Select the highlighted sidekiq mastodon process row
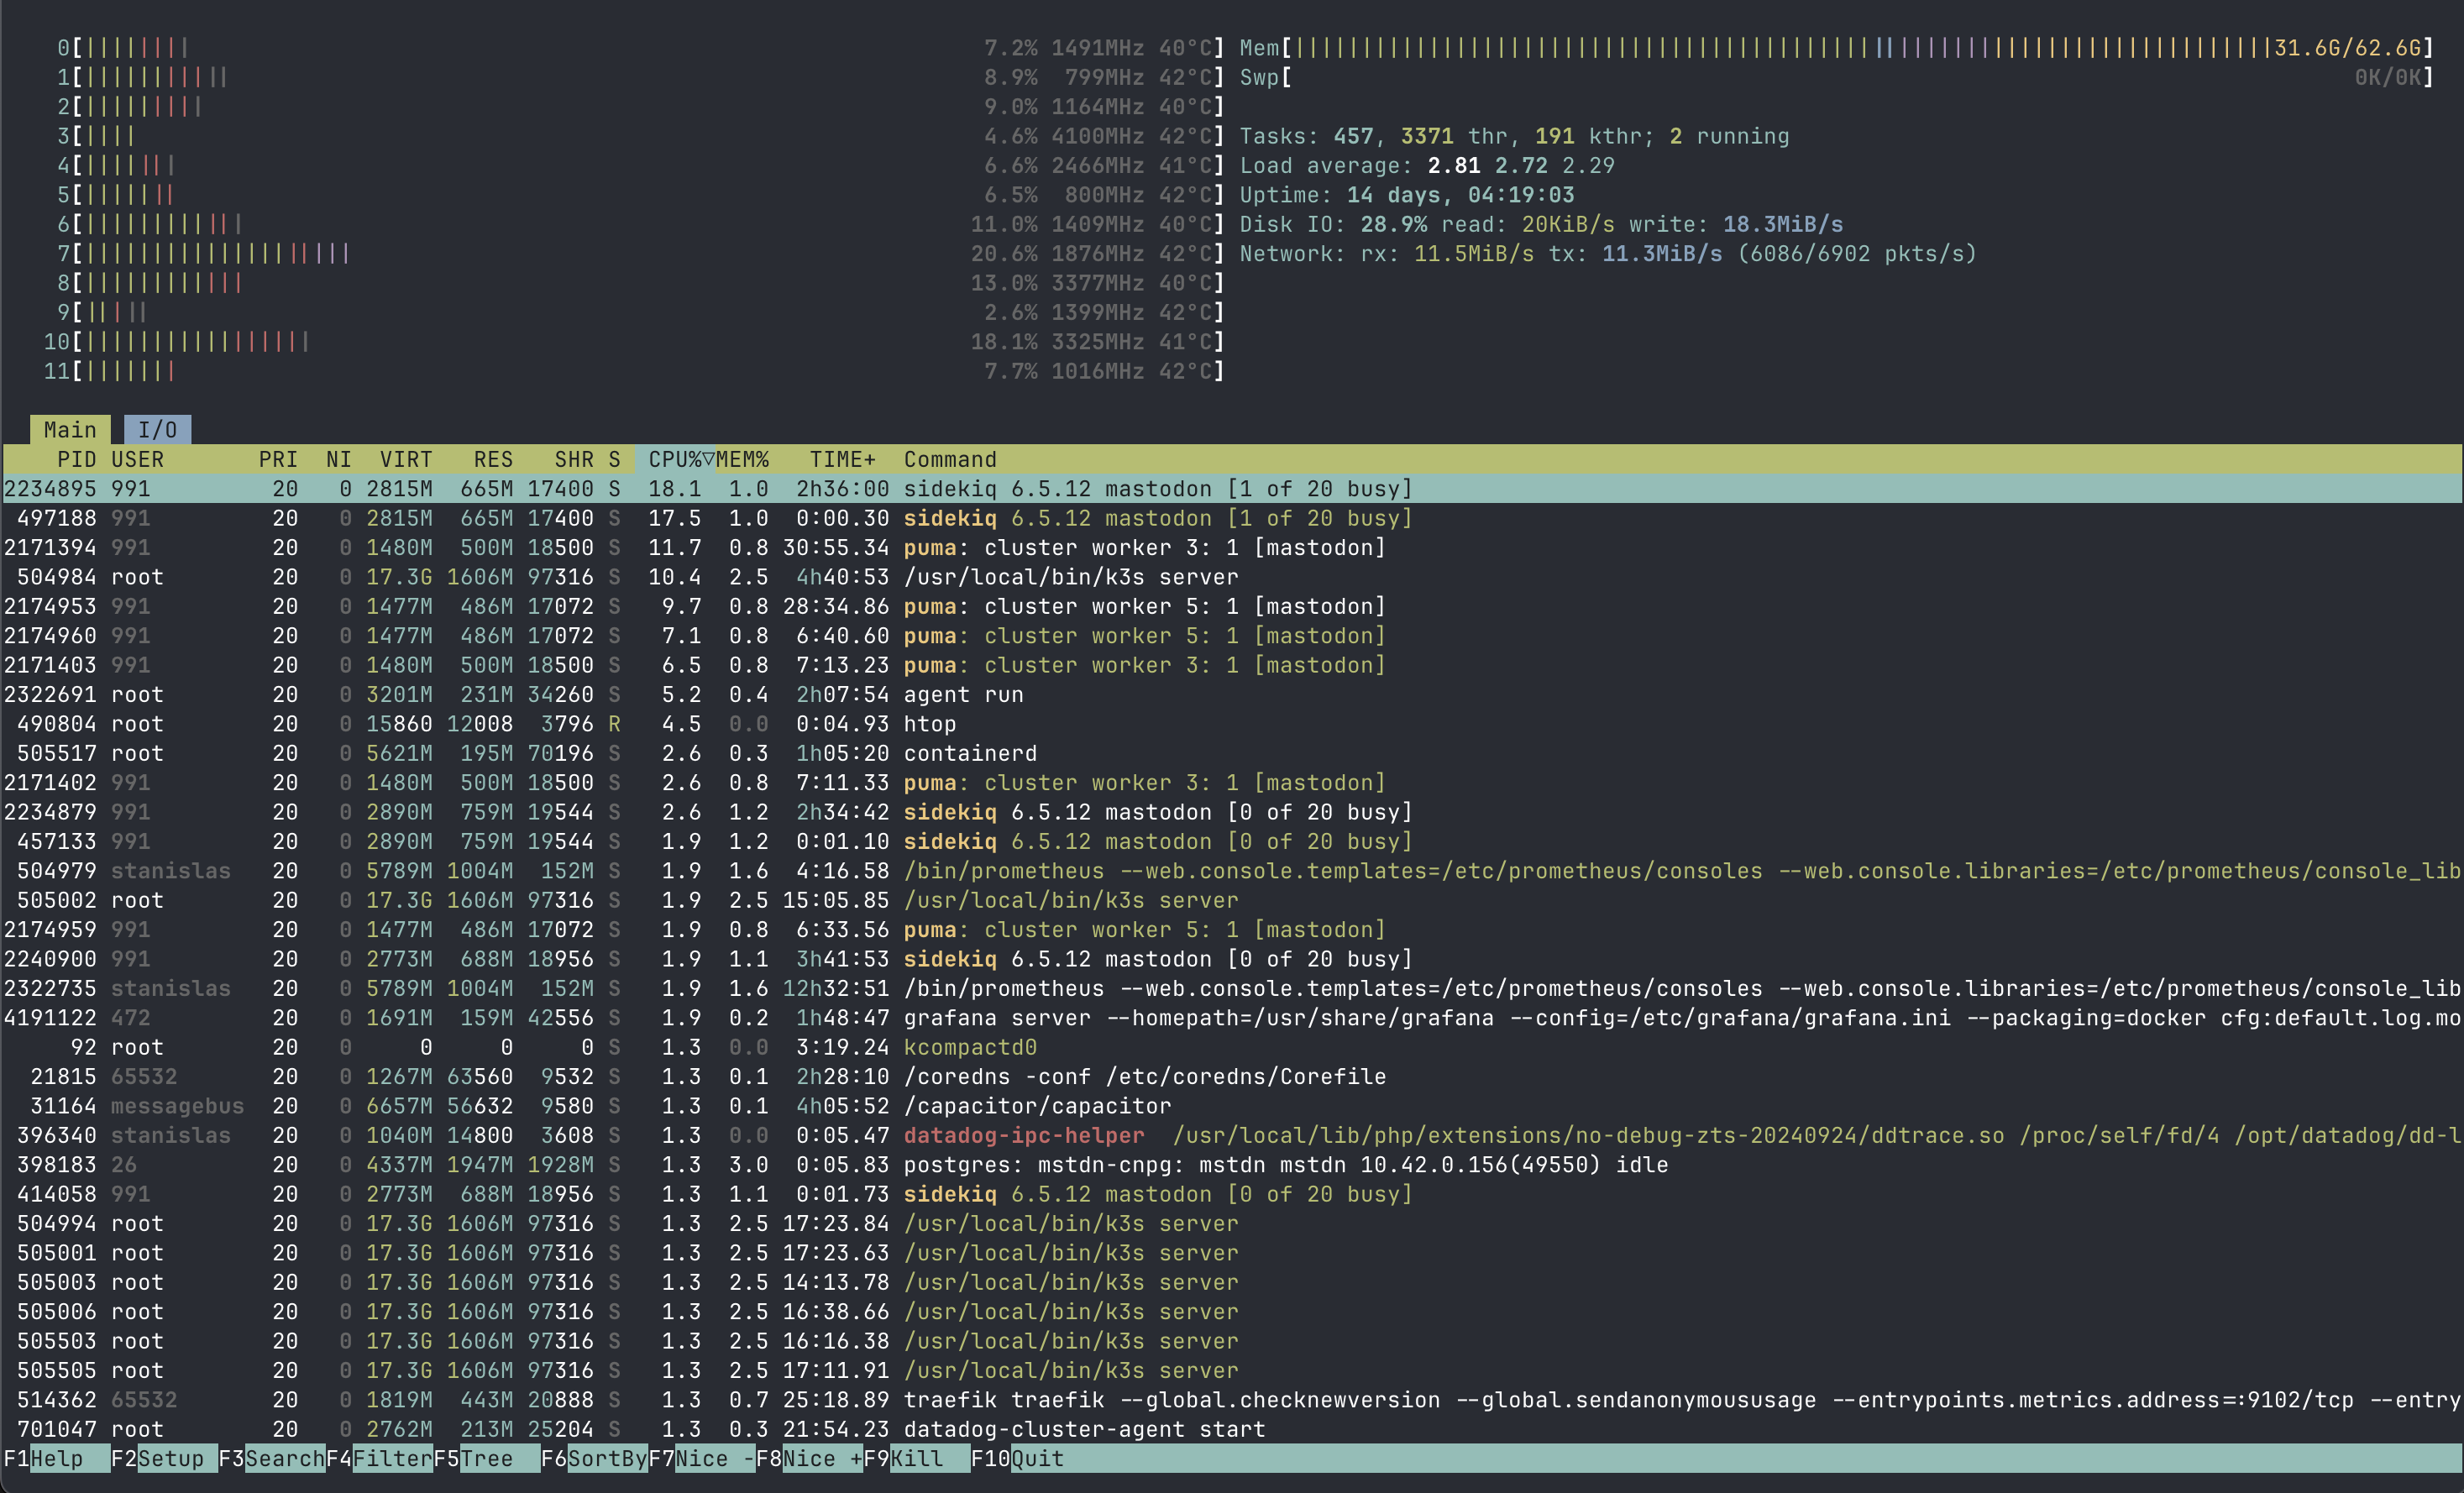This screenshot has height=1493, width=2464. 700,489
